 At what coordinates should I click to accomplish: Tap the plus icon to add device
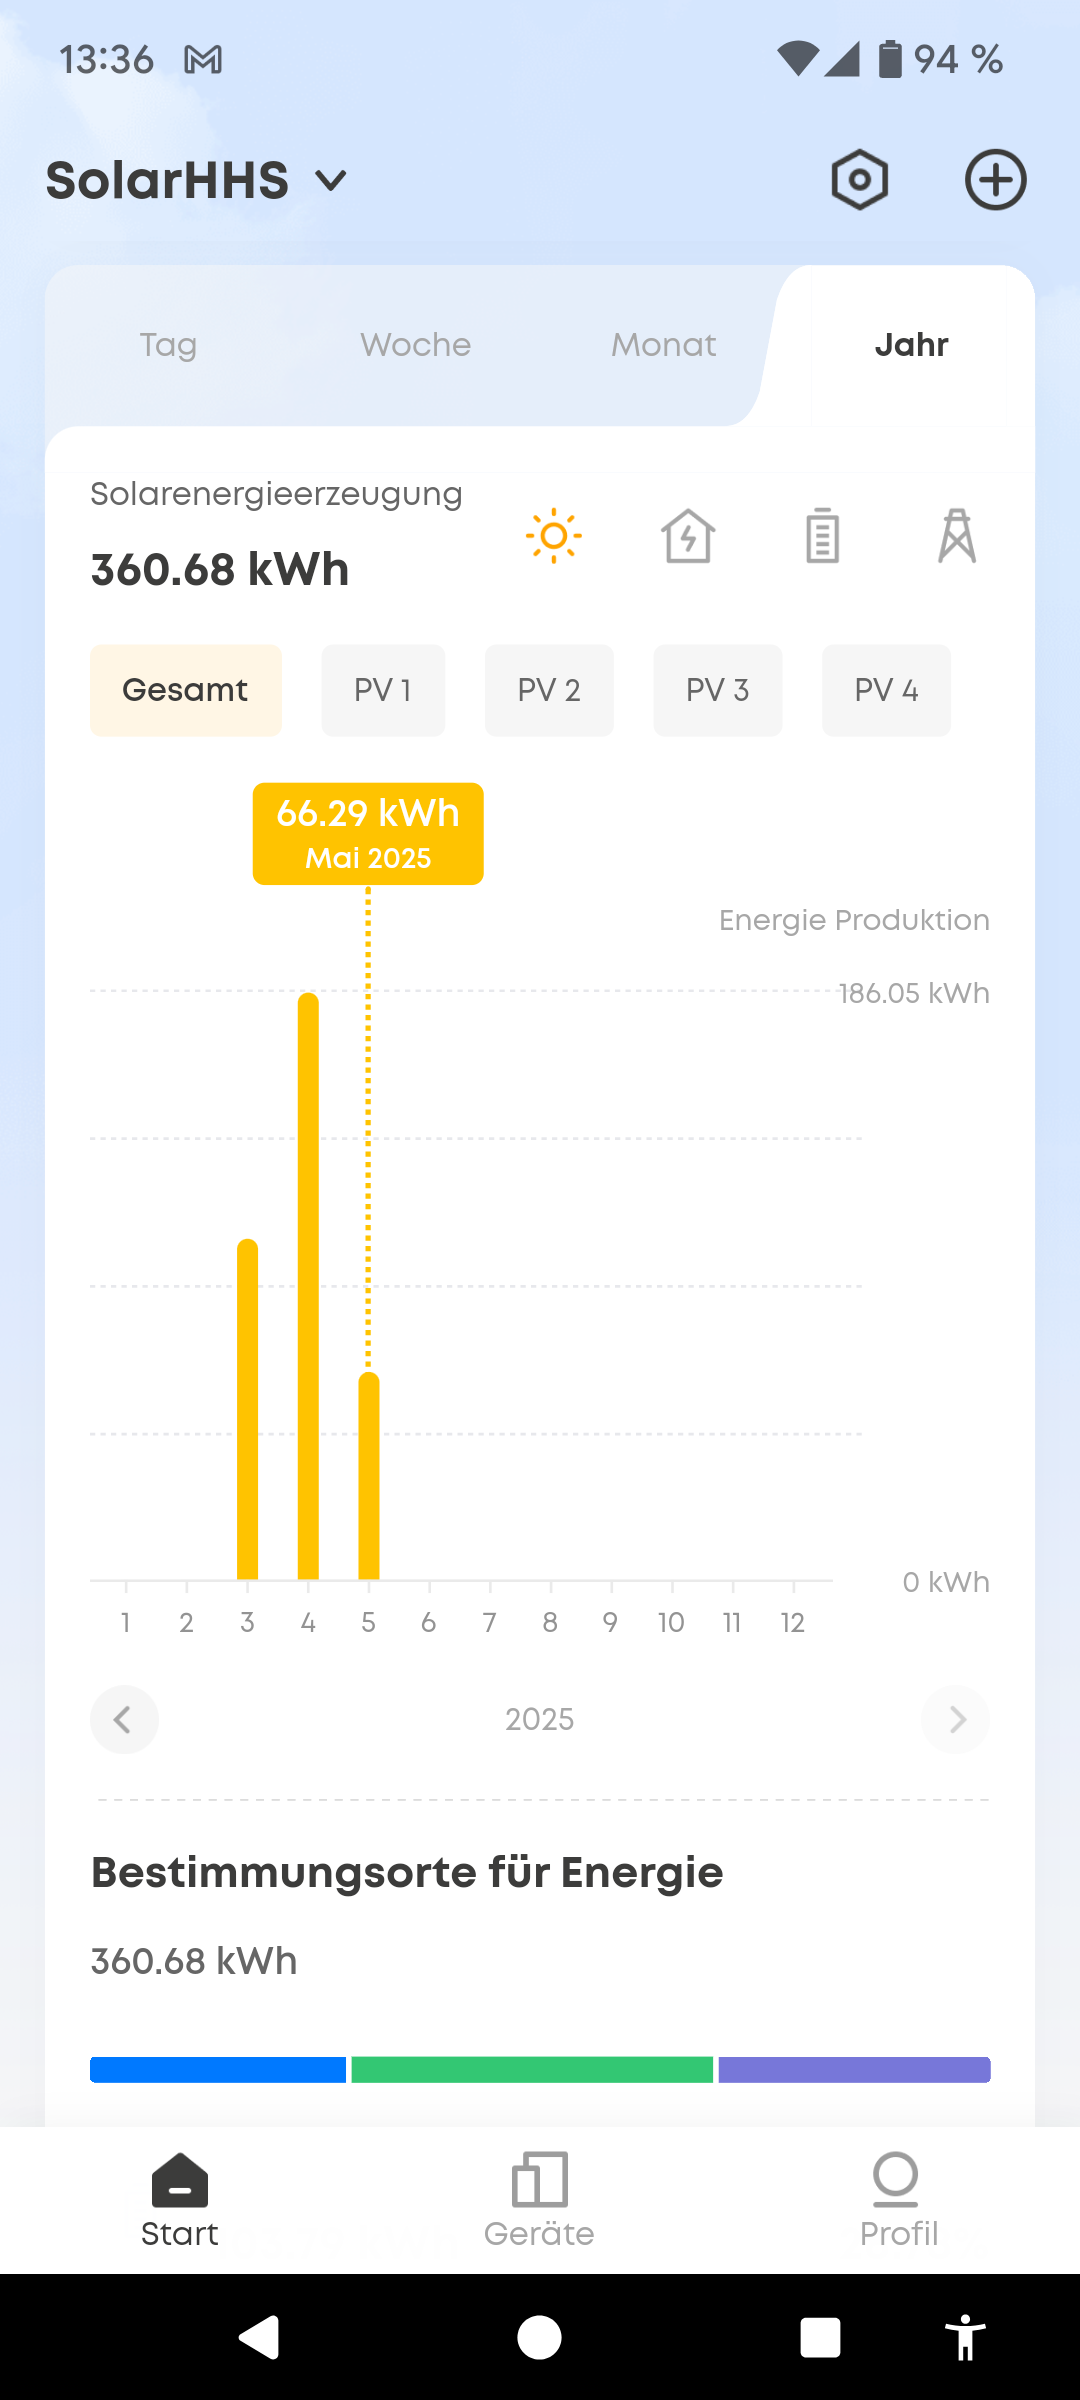[995, 180]
